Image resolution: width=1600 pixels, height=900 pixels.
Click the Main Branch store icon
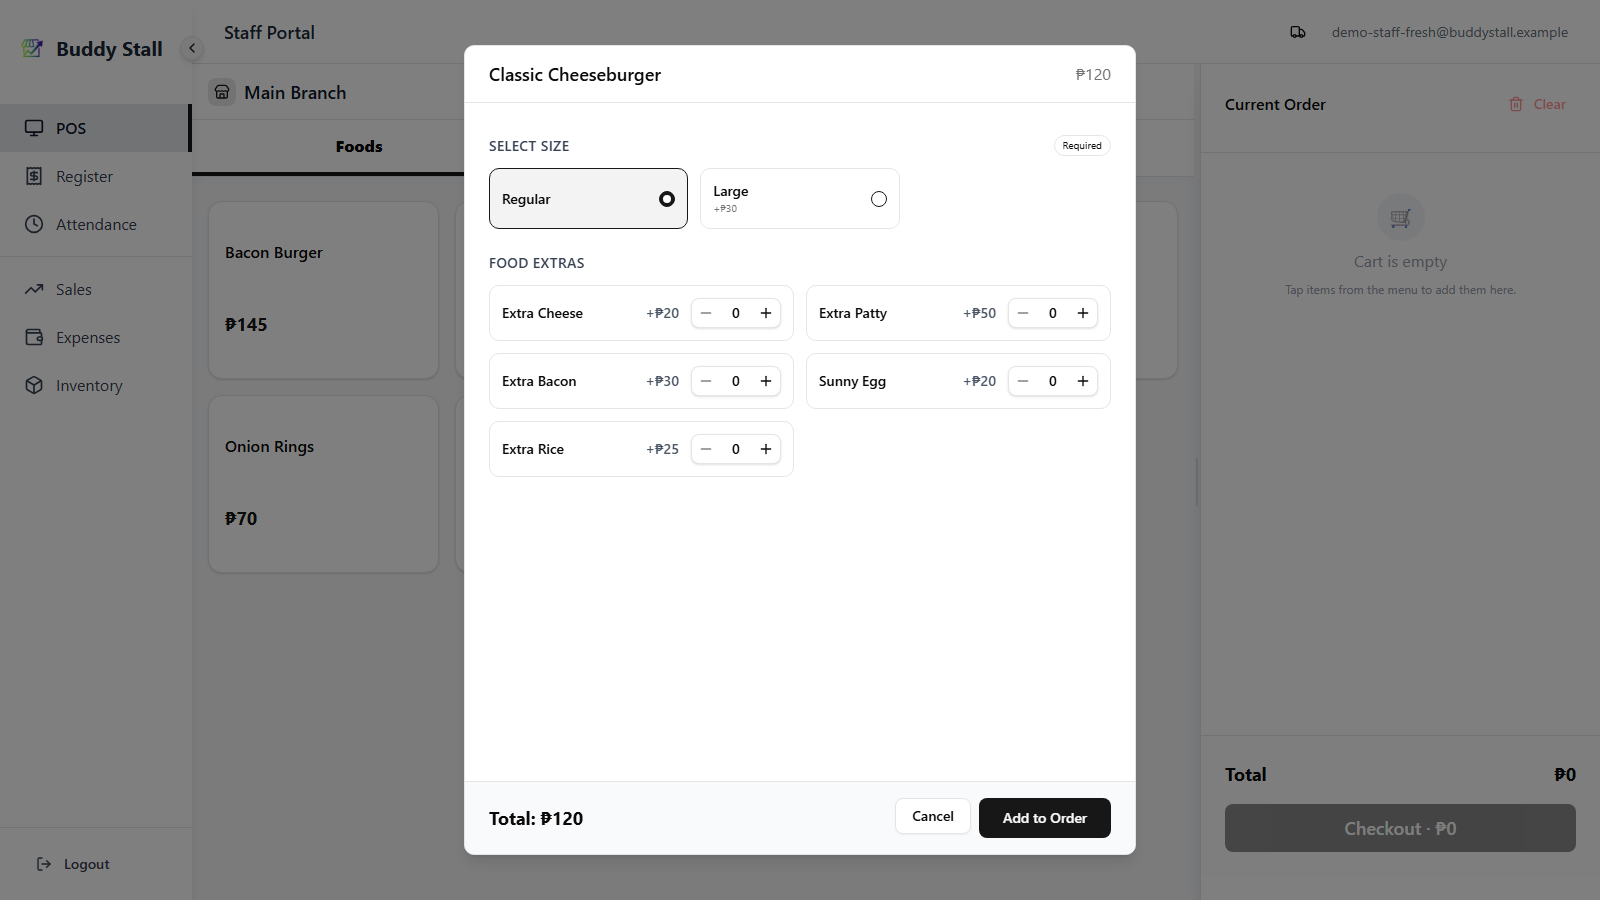pos(222,92)
